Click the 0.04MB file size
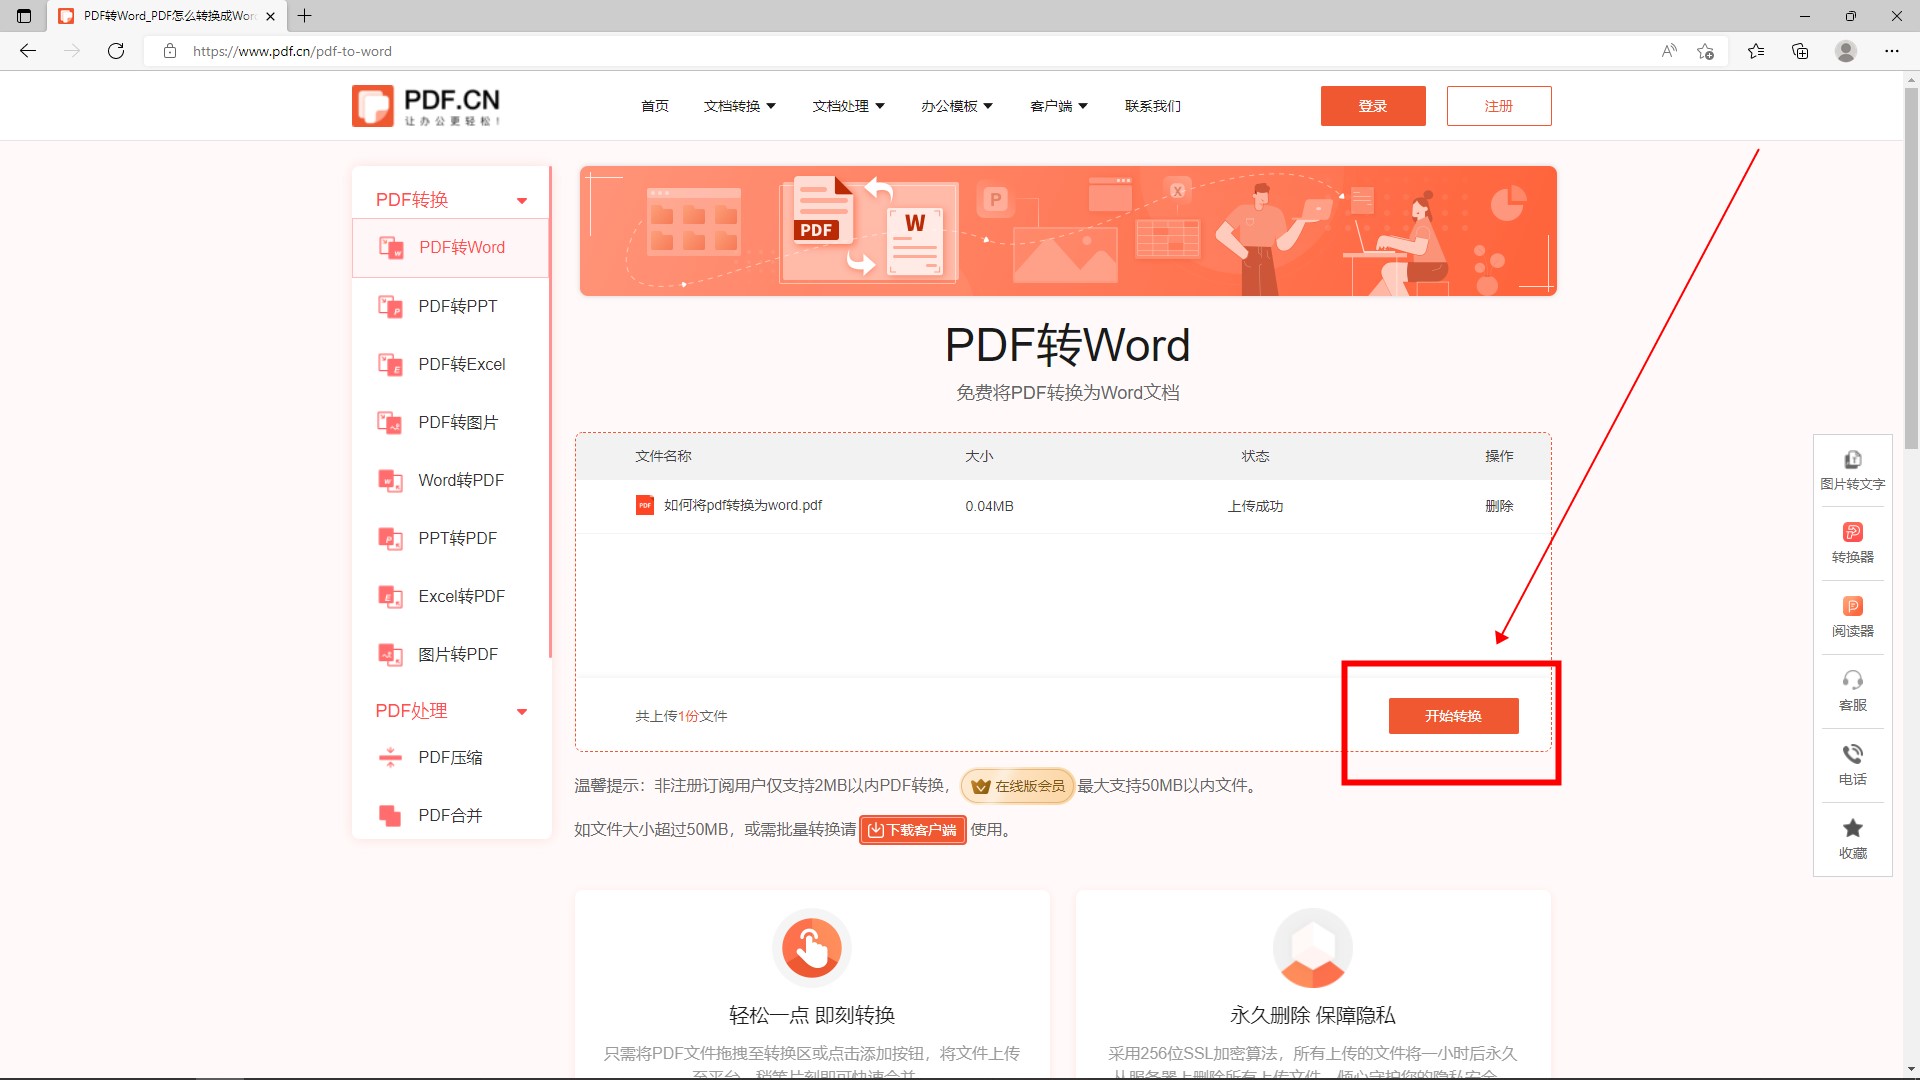Image resolution: width=1920 pixels, height=1080 pixels. coord(989,506)
